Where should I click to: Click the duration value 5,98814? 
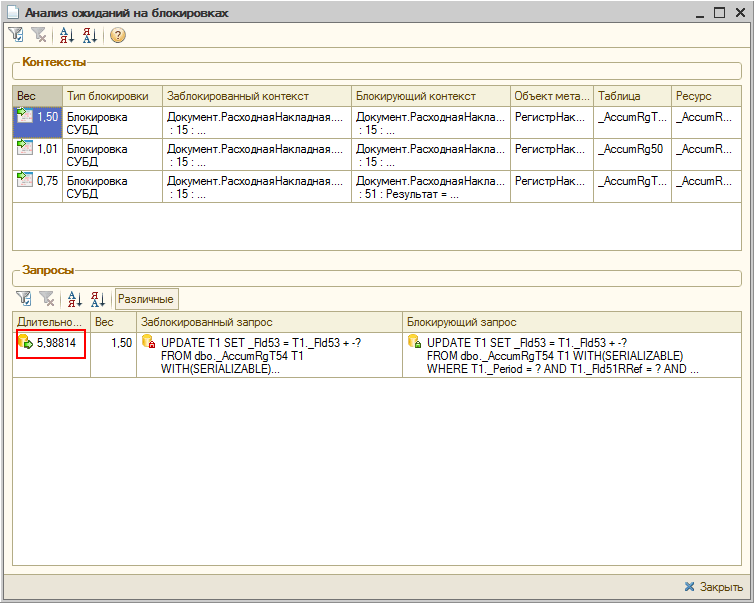(56, 343)
